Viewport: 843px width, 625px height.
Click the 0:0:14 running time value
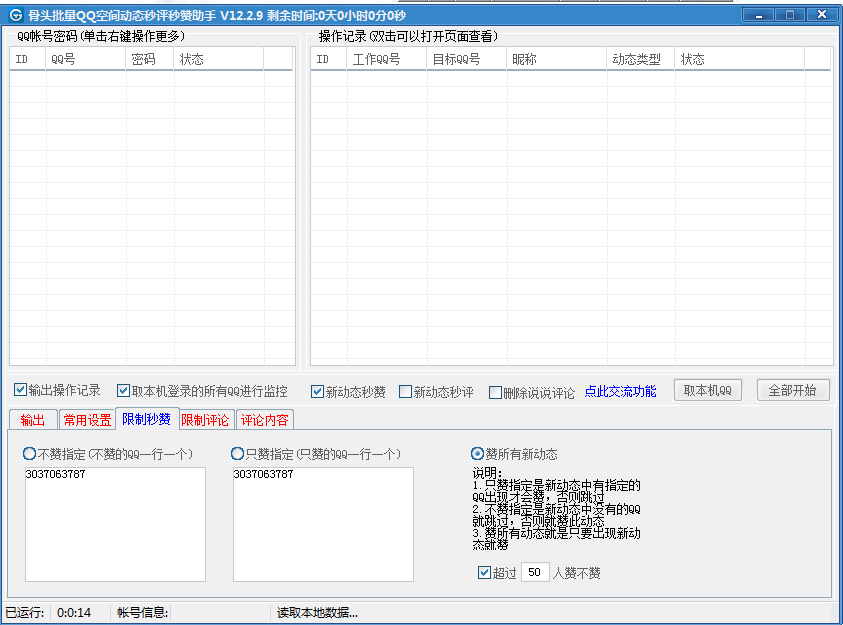[74, 613]
